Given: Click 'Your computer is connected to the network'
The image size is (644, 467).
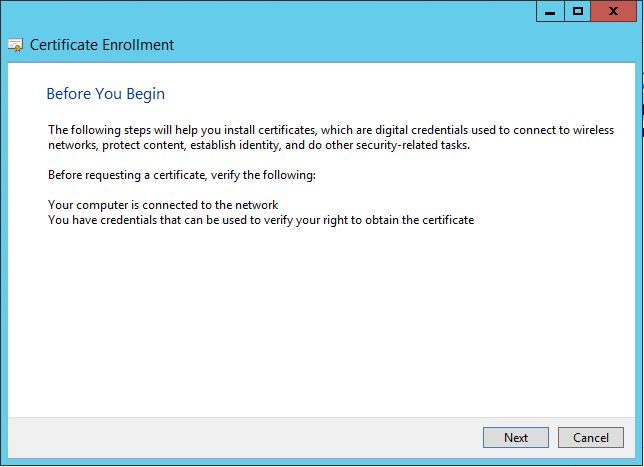Looking at the screenshot, I should pos(163,205).
